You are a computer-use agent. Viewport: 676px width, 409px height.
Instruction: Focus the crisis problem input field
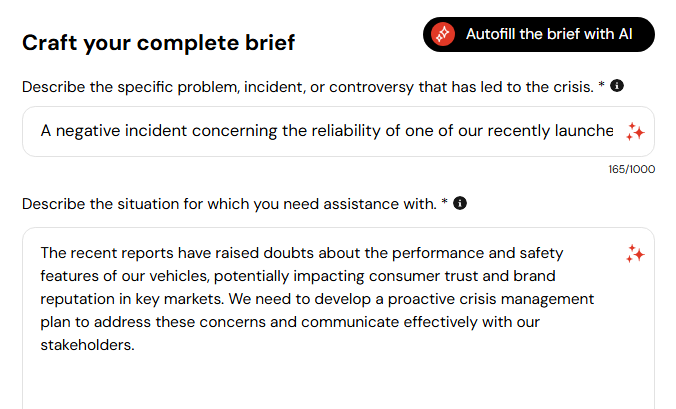pos(320,132)
